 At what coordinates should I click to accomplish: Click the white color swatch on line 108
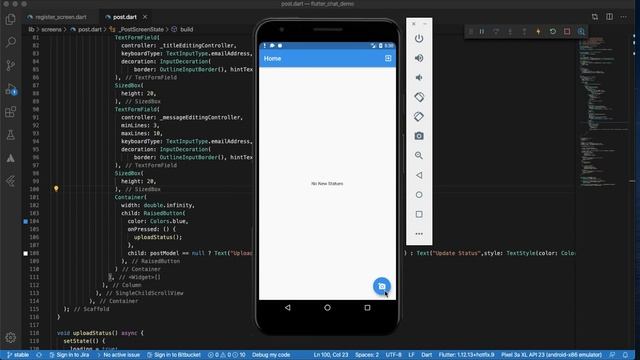coord(25,253)
